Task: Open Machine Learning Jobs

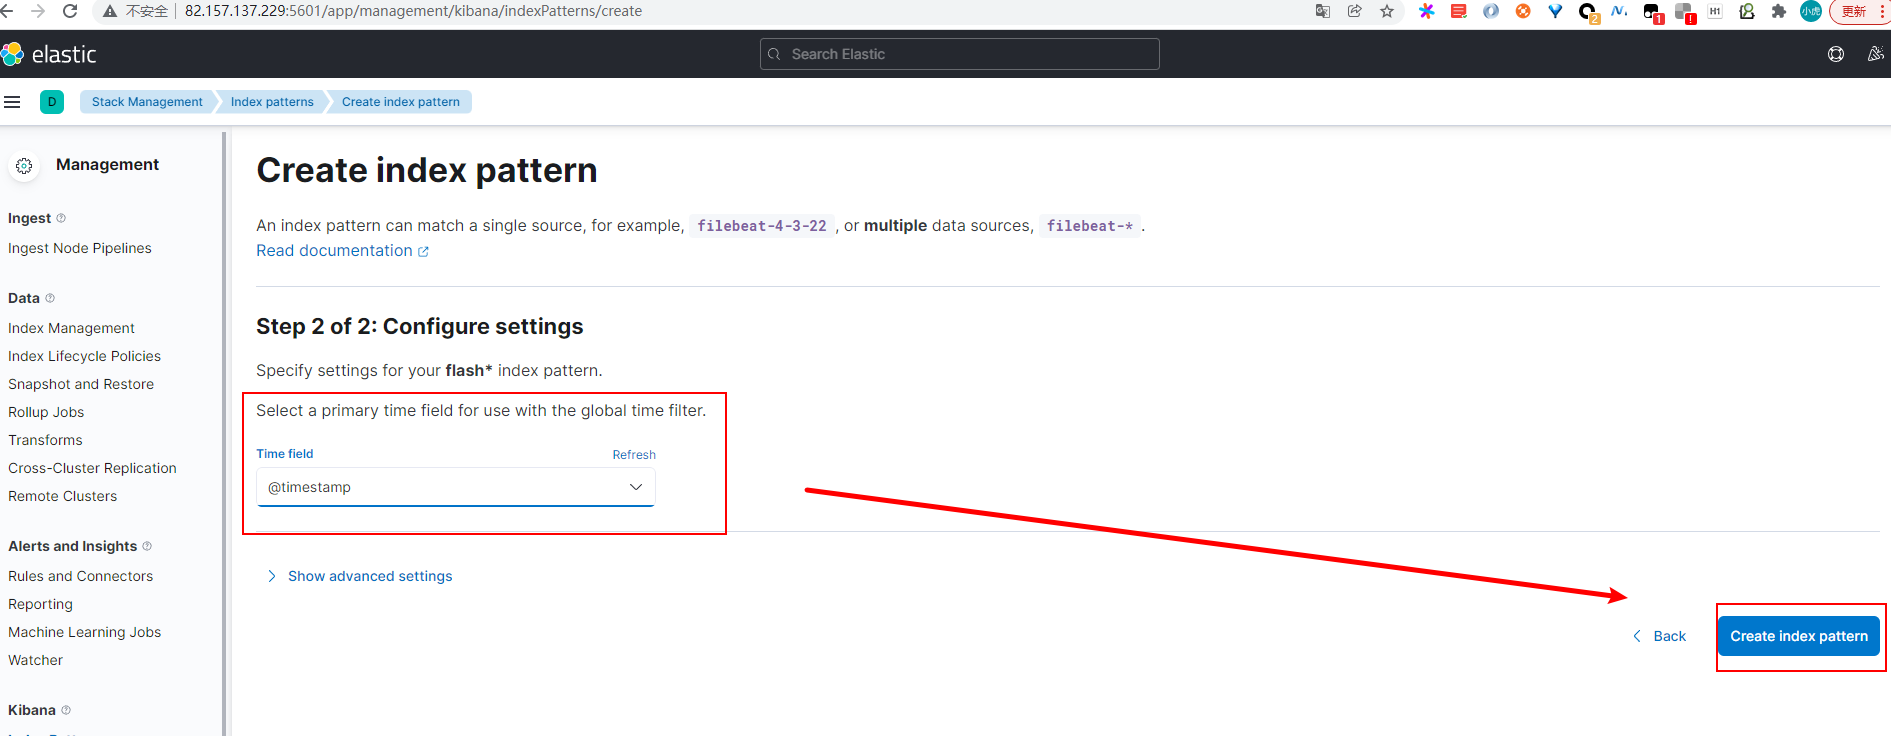Action: click(x=84, y=632)
